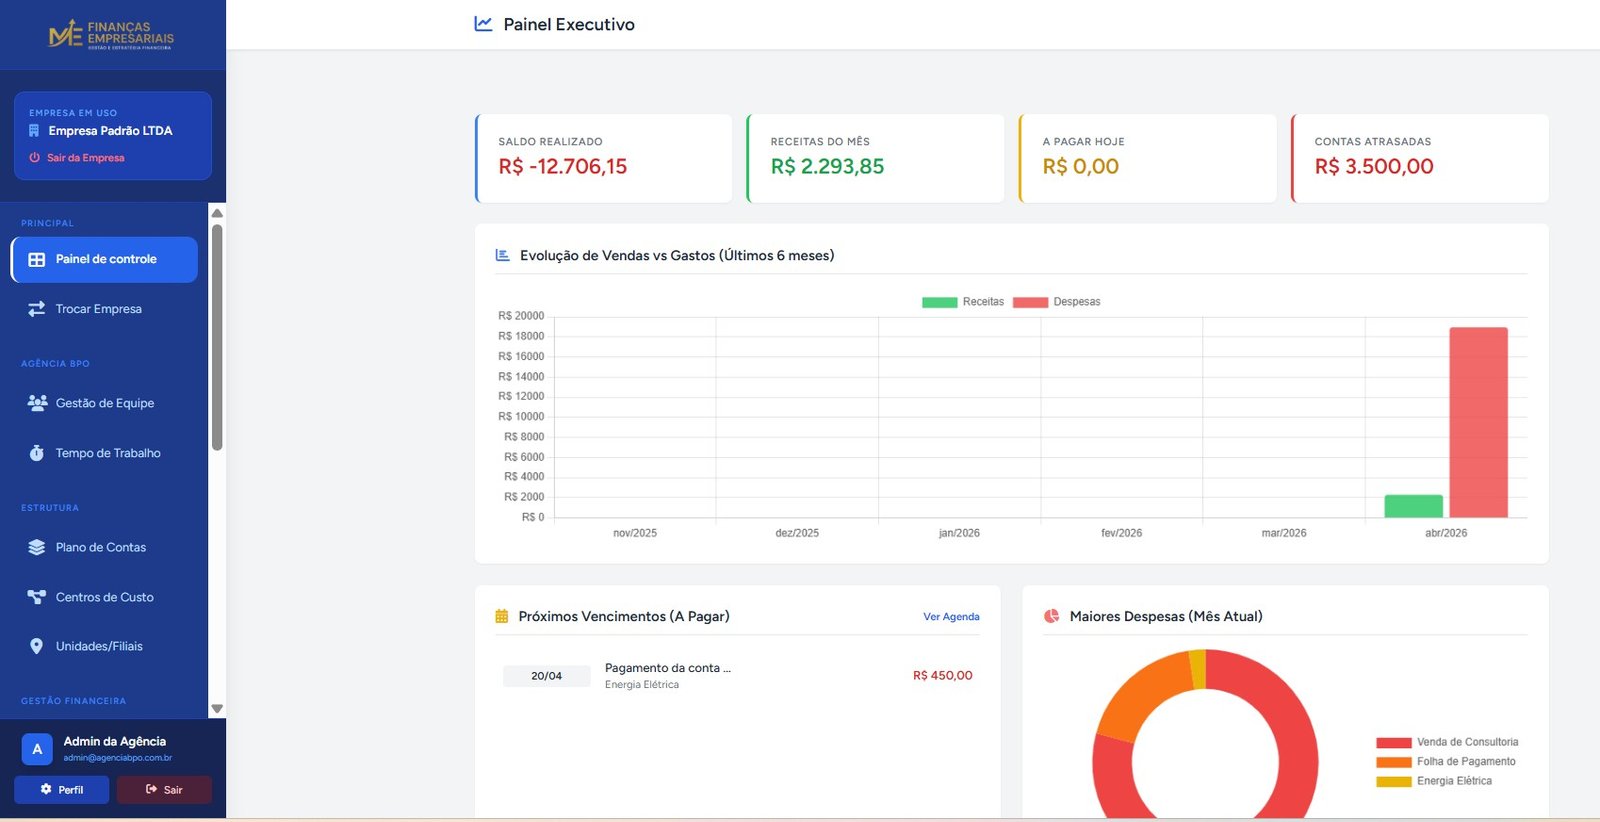Viewport: 1600px width, 822px height.
Task: Click the Sair logout button
Action: point(164,790)
